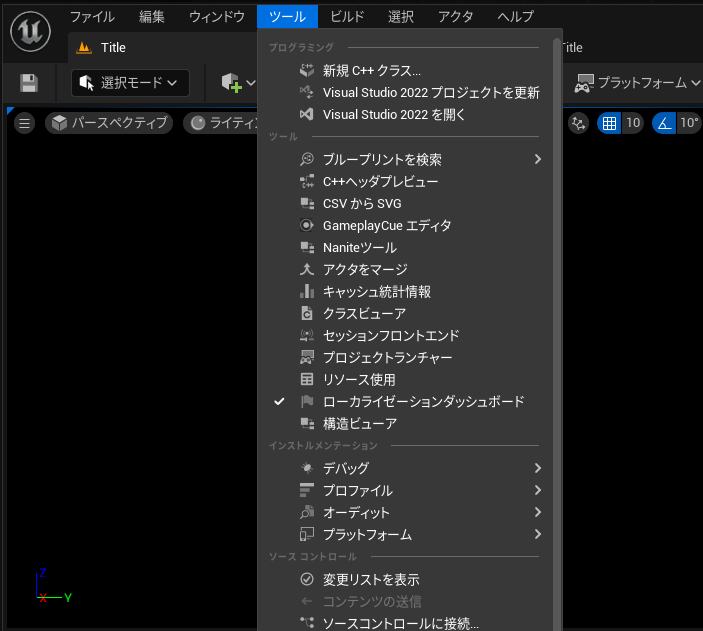Click the surface snapping icon in viewport toolbar

pos(578,123)
